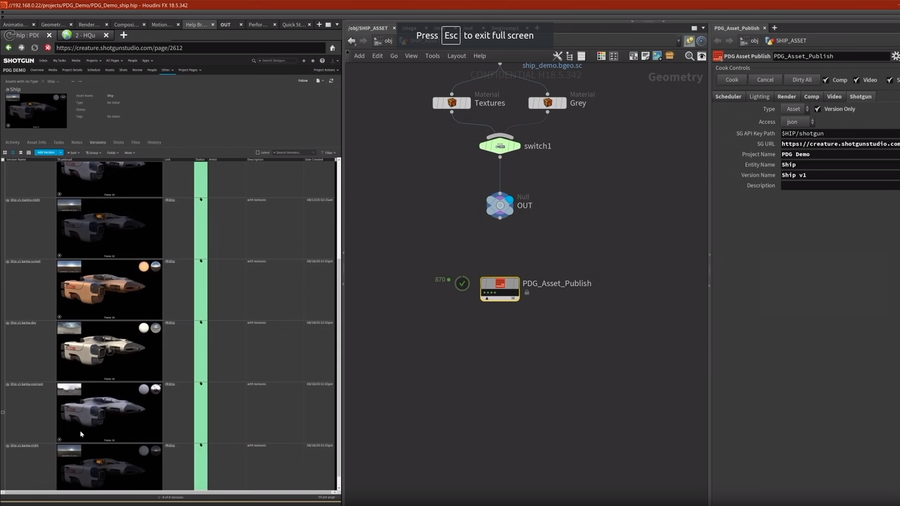Open the Access dropdown set to json

798,122
